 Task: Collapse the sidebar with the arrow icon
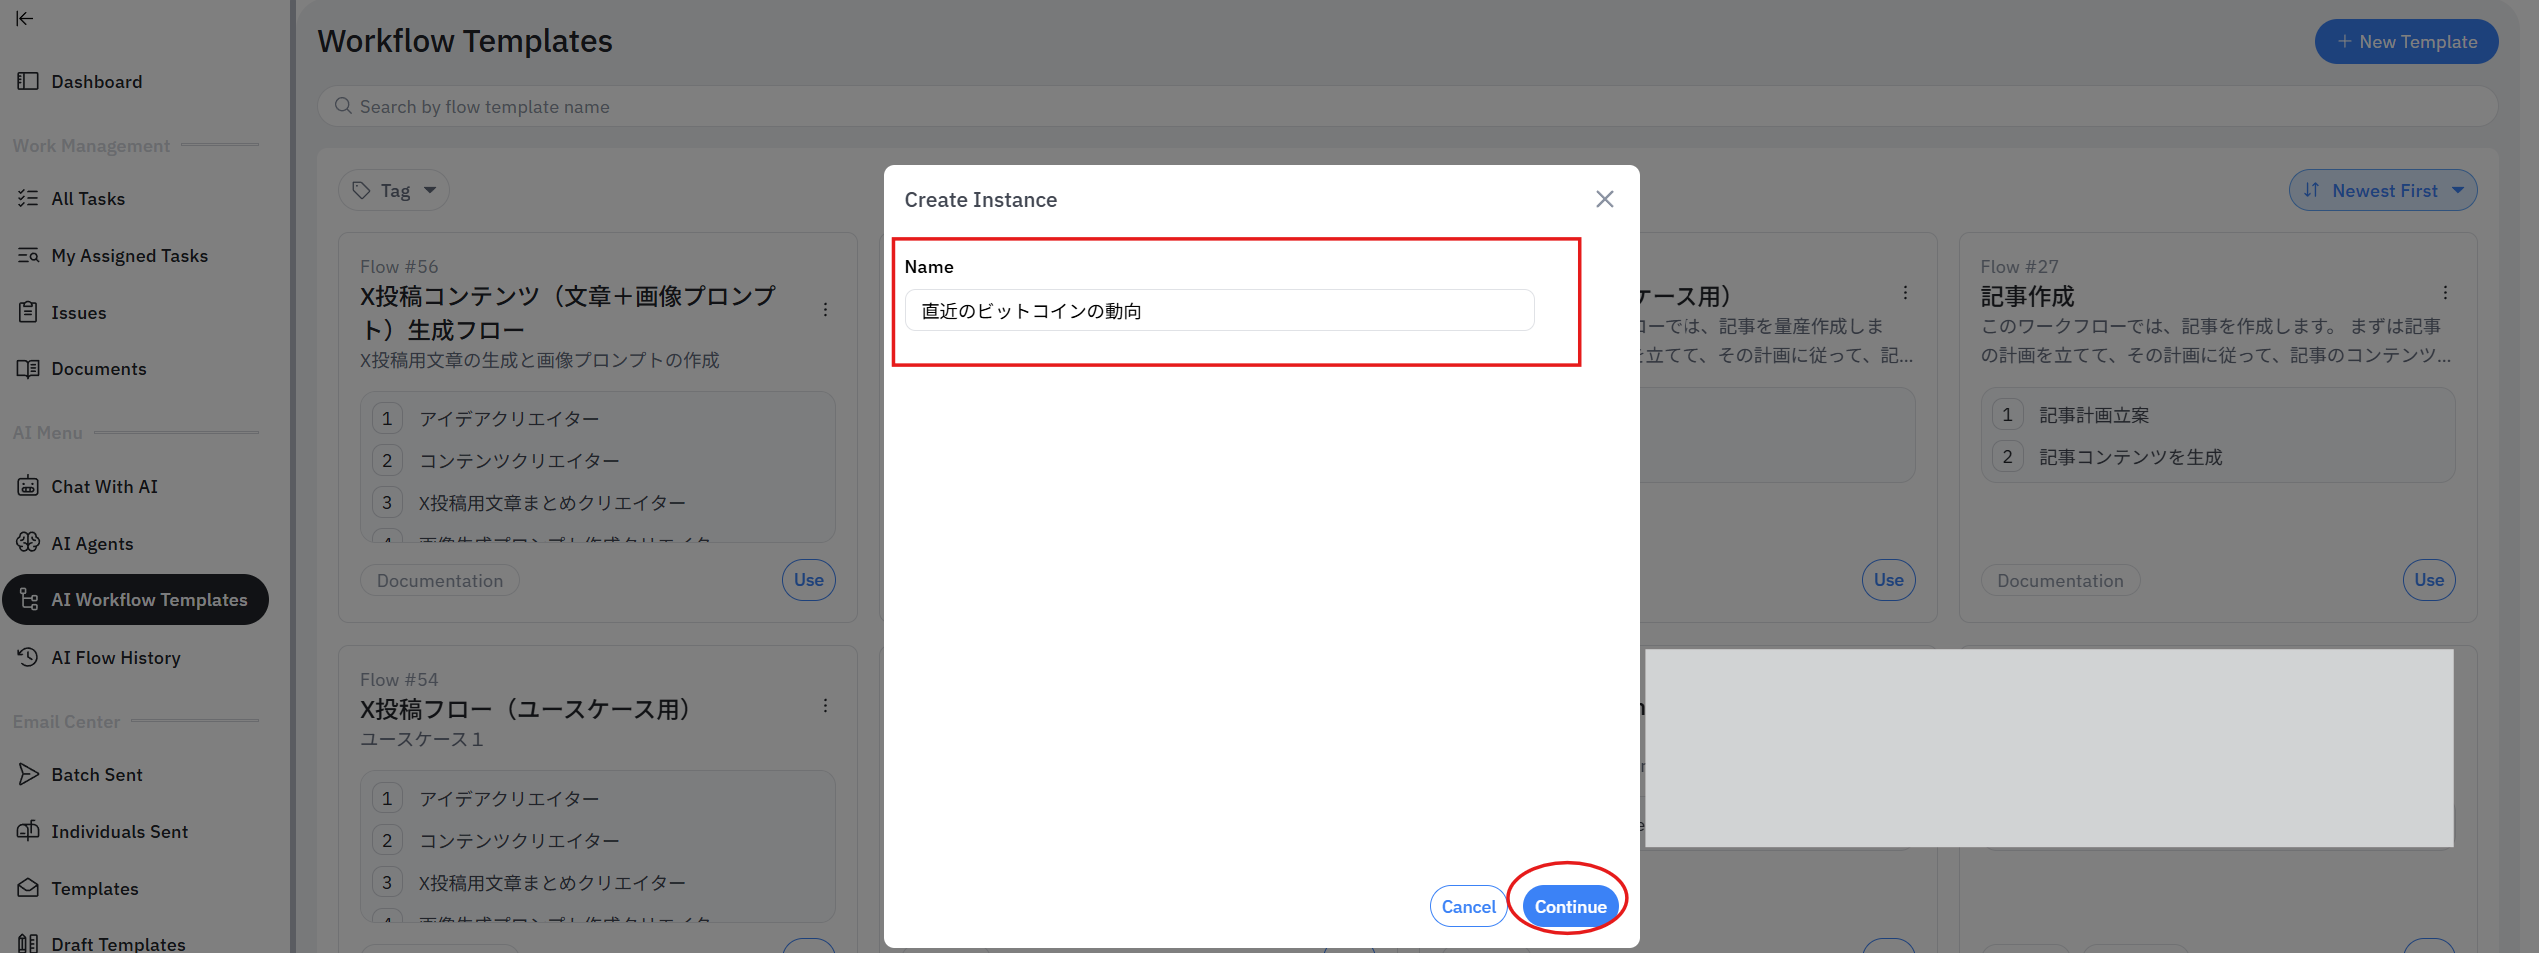(x=25, y=18)
